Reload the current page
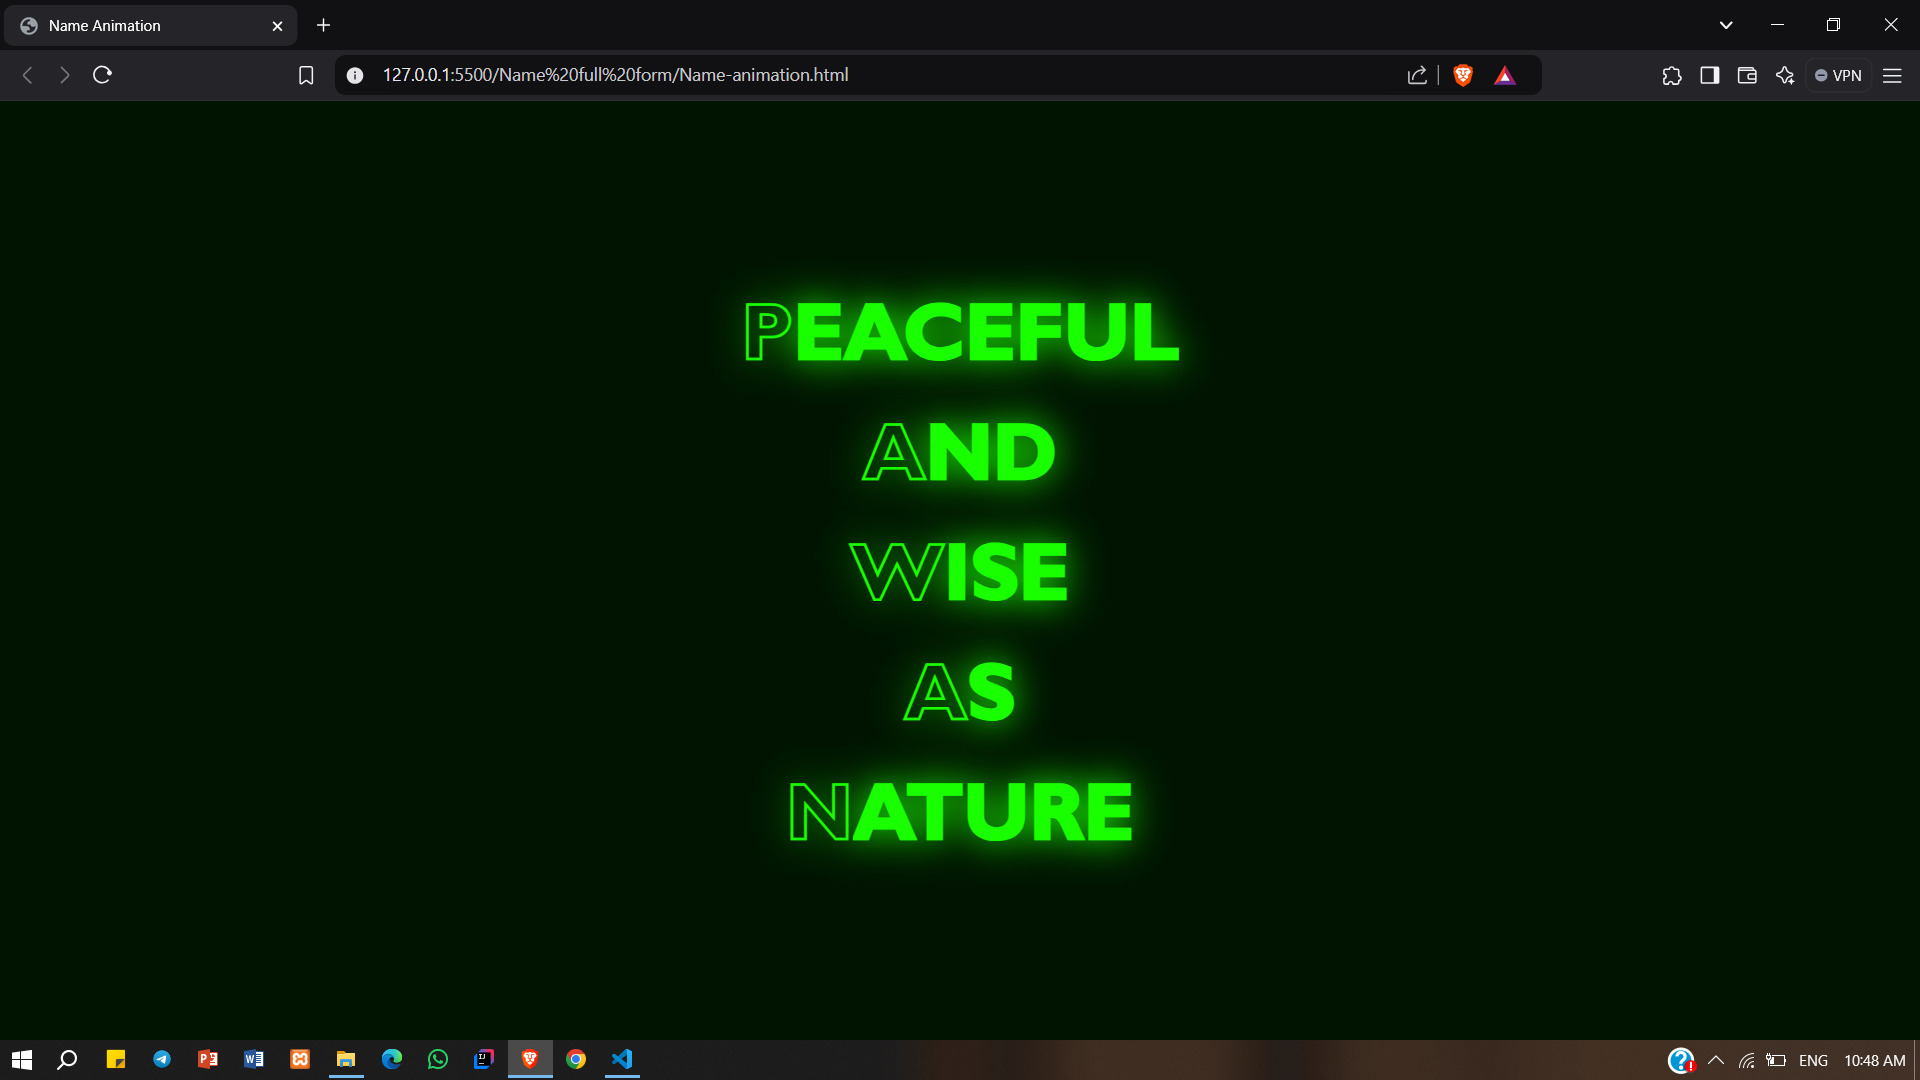 click(102, 75)
